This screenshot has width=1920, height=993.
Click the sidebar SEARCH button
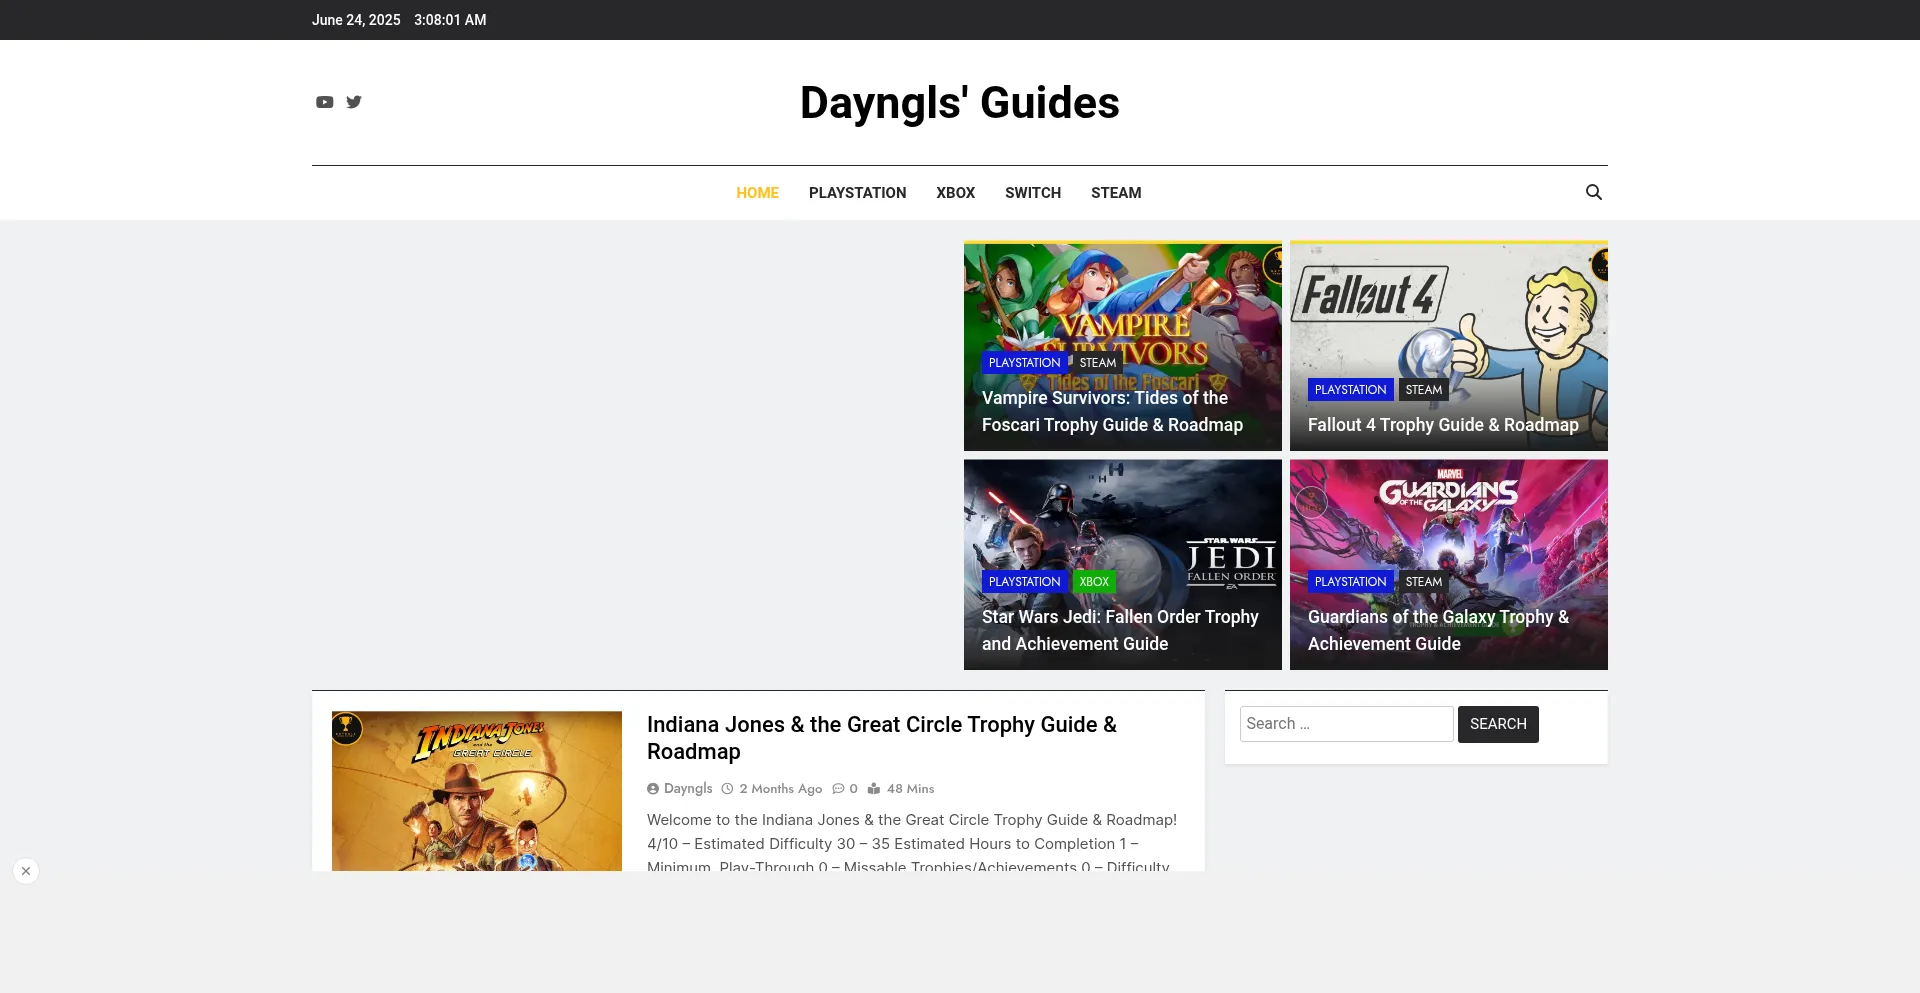1498,724
